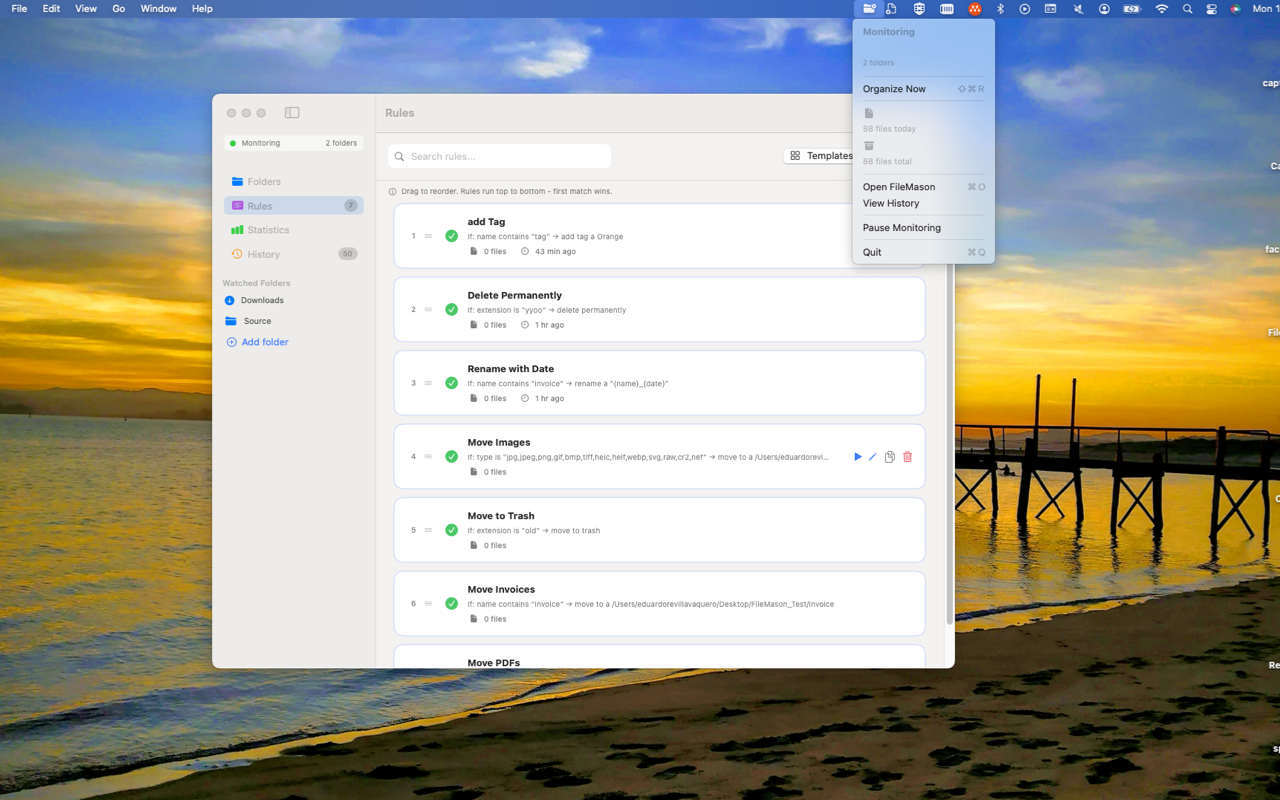The width and height of the screenshot is (1280, 800).
Task: Disable the Delete Permanently rule checkmark
Action: [451, 310]
